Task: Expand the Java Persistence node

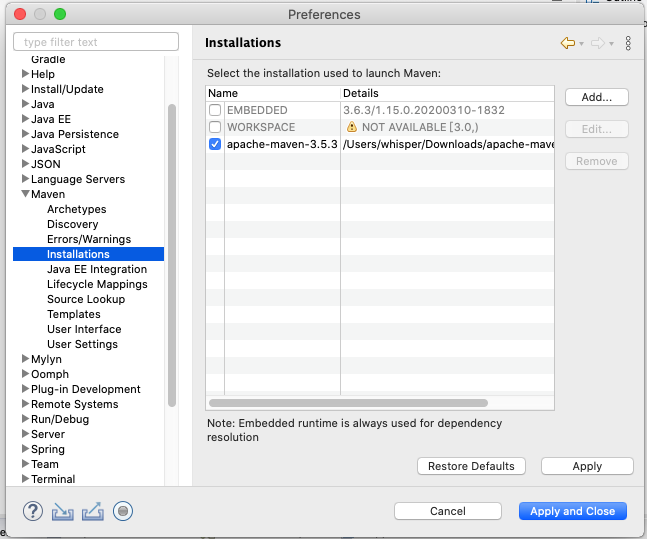Action: [25, 134]
